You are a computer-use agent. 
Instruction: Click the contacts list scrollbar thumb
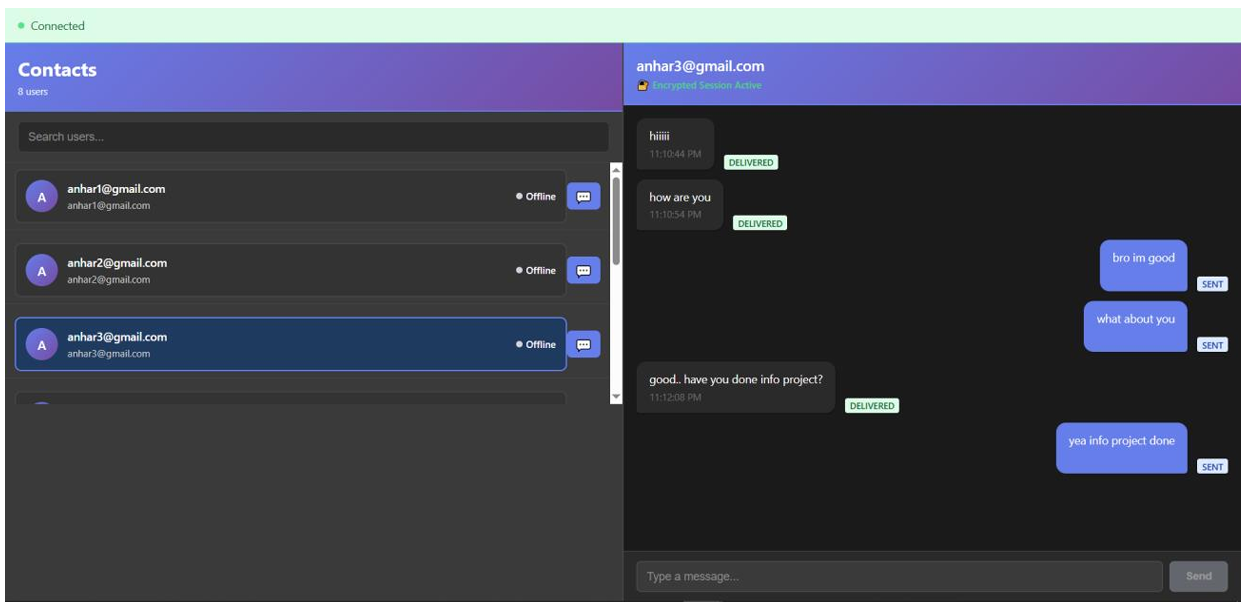coord(616,220)
